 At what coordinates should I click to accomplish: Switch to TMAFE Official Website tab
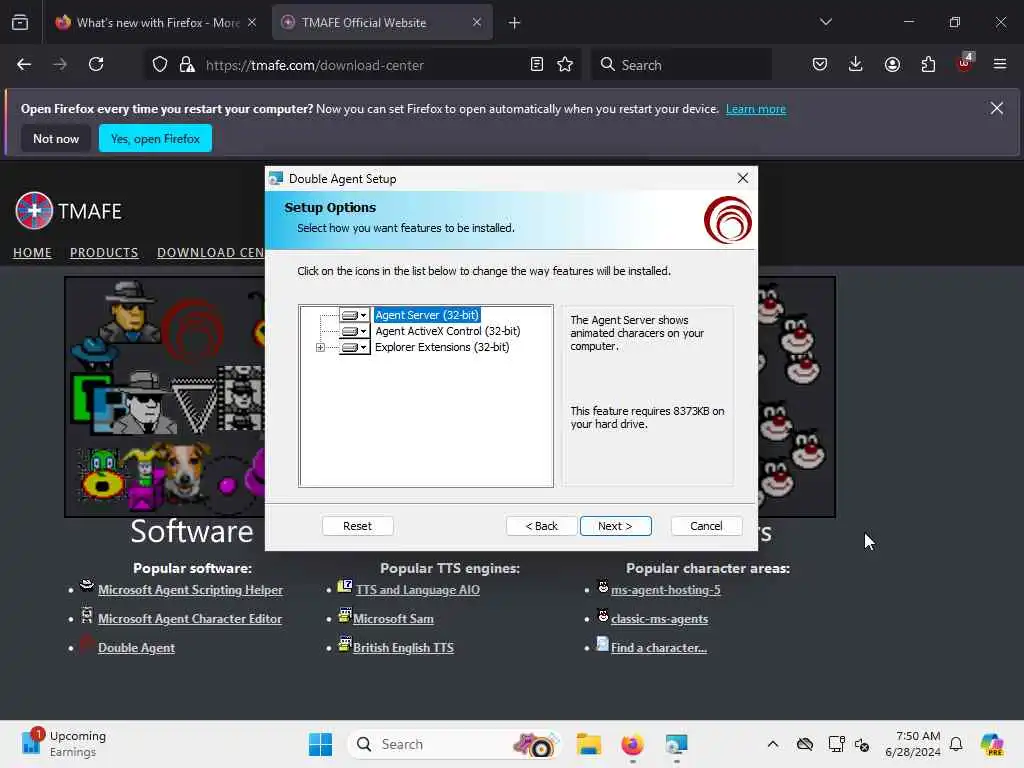382,23
